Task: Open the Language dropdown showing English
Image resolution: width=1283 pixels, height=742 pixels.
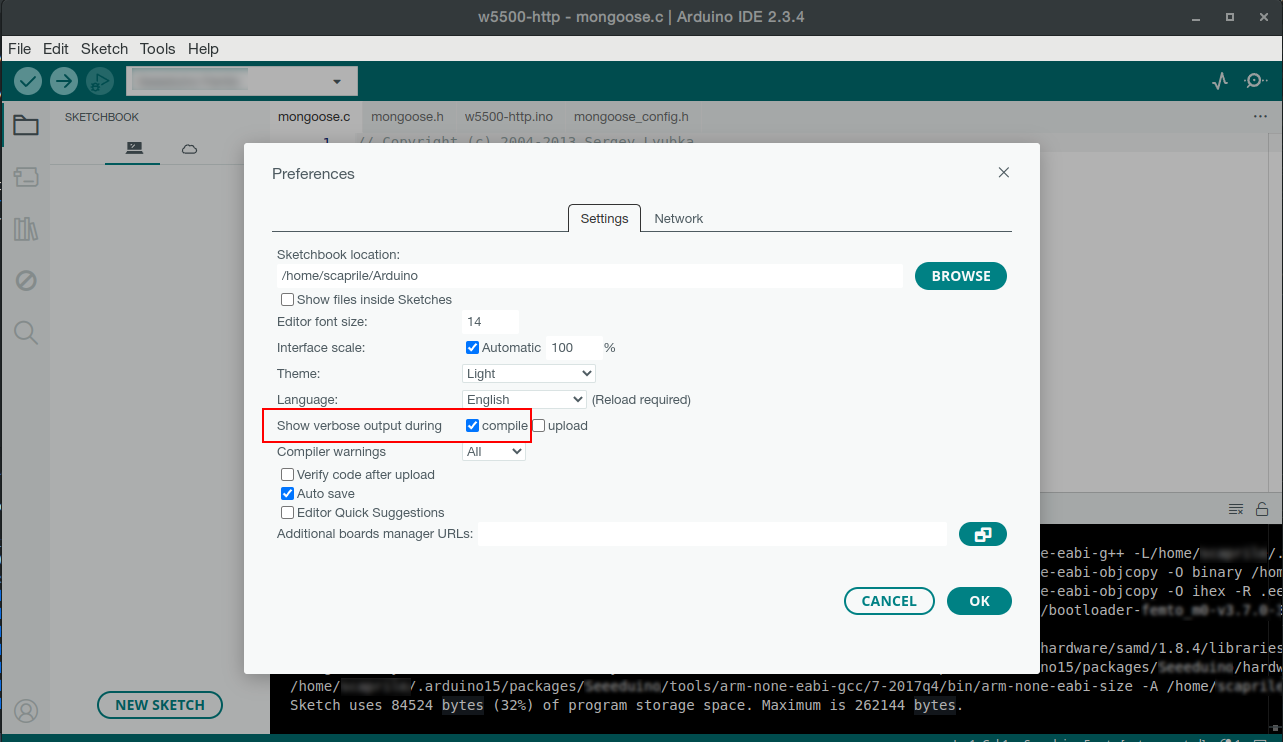Action: pos(524,400)
